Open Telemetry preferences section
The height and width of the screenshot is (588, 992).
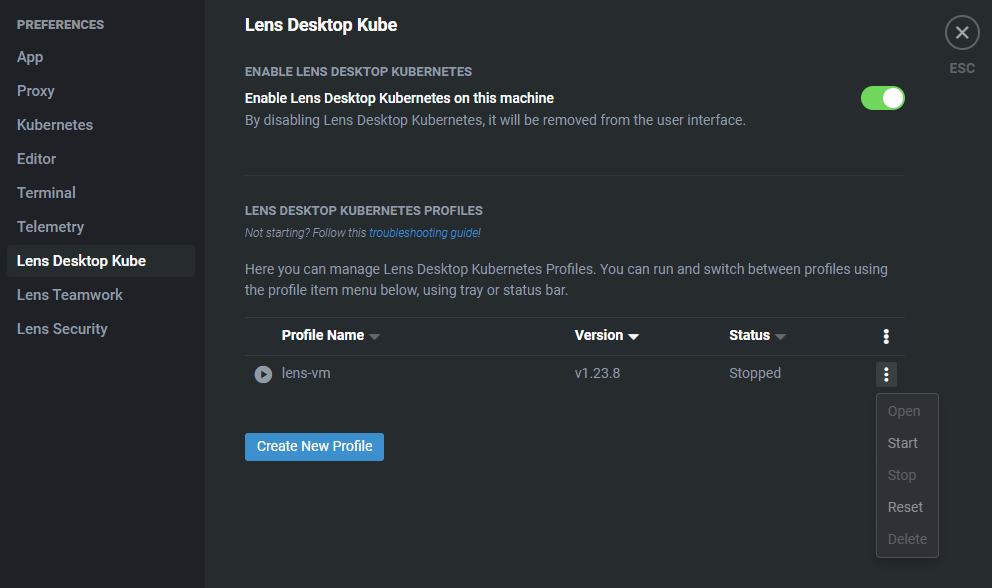(51, 227)
